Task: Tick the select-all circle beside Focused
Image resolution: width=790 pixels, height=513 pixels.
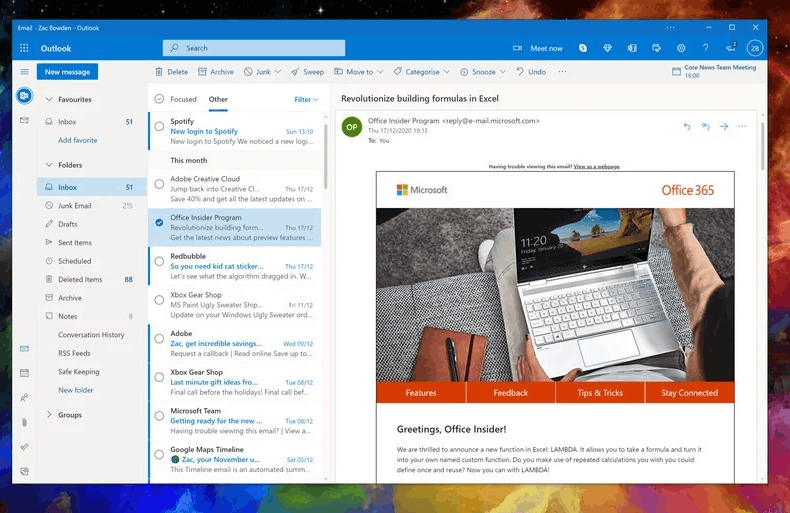Action: coord(159,99)
